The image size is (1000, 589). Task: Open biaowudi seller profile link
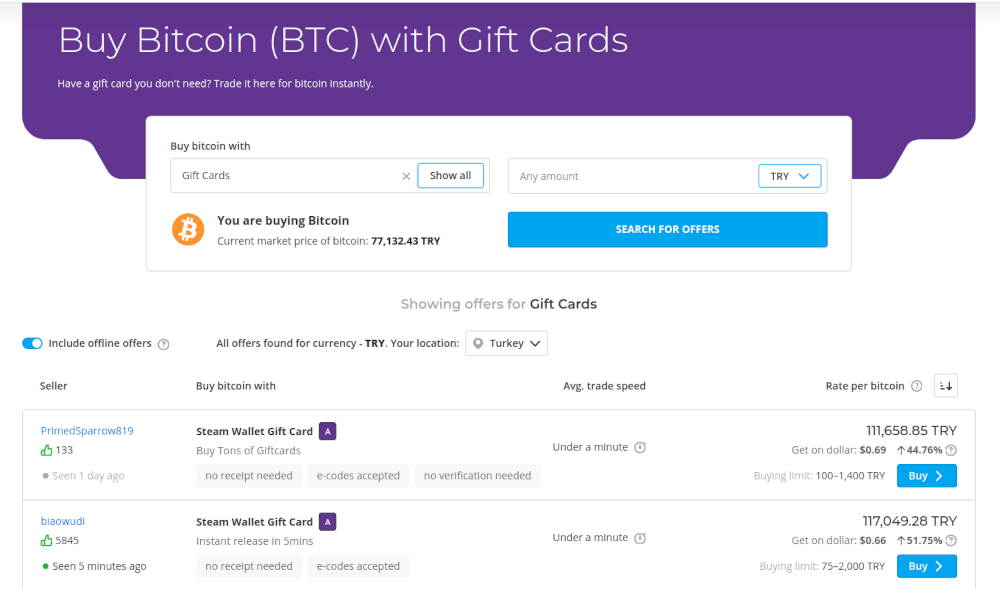[62, 521]
